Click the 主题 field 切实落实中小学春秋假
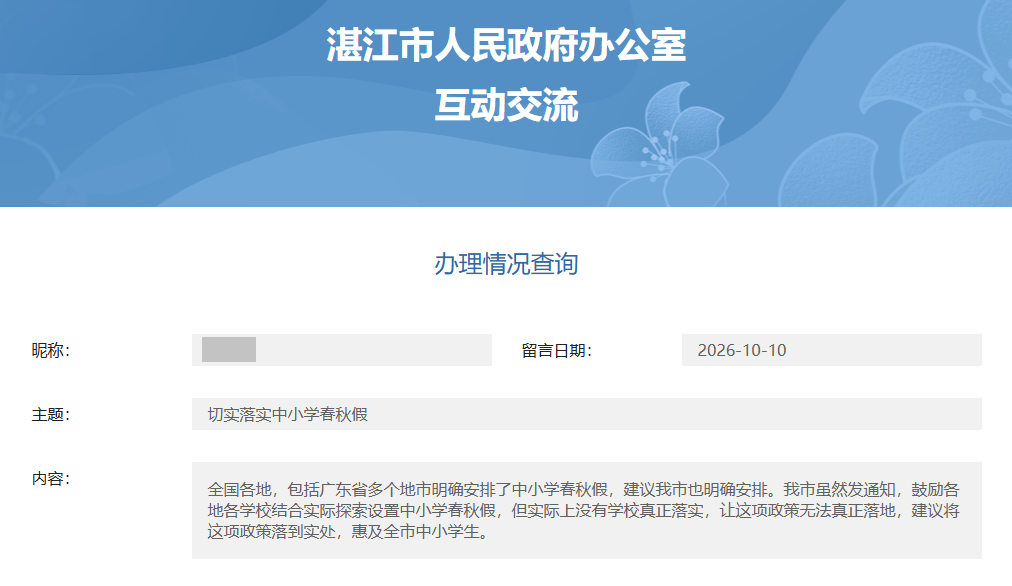 587,414
